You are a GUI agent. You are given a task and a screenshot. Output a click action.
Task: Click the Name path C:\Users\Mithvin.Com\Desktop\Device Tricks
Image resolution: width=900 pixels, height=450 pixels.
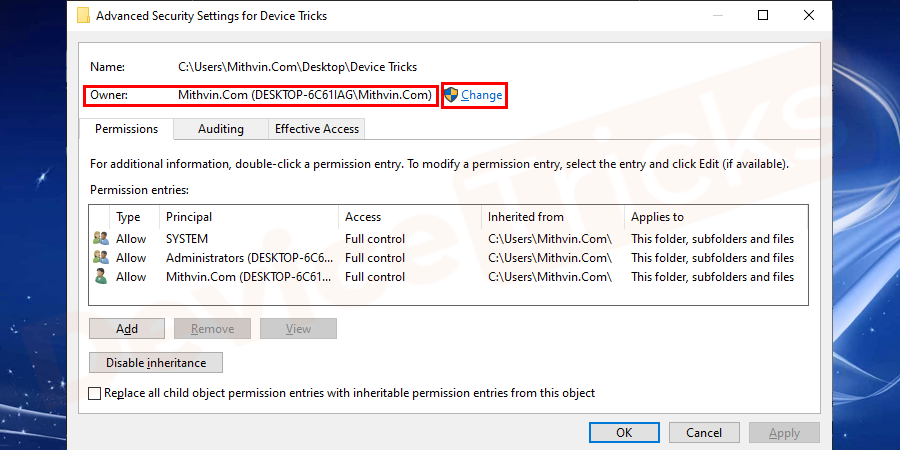click(297, 67)
